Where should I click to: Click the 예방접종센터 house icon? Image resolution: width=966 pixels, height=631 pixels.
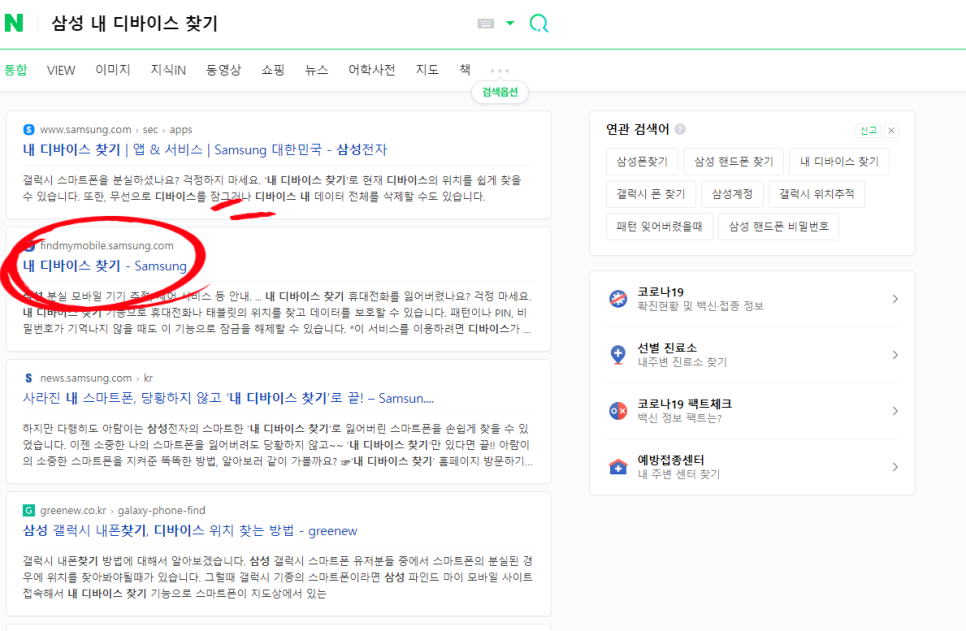pos(618,467)
